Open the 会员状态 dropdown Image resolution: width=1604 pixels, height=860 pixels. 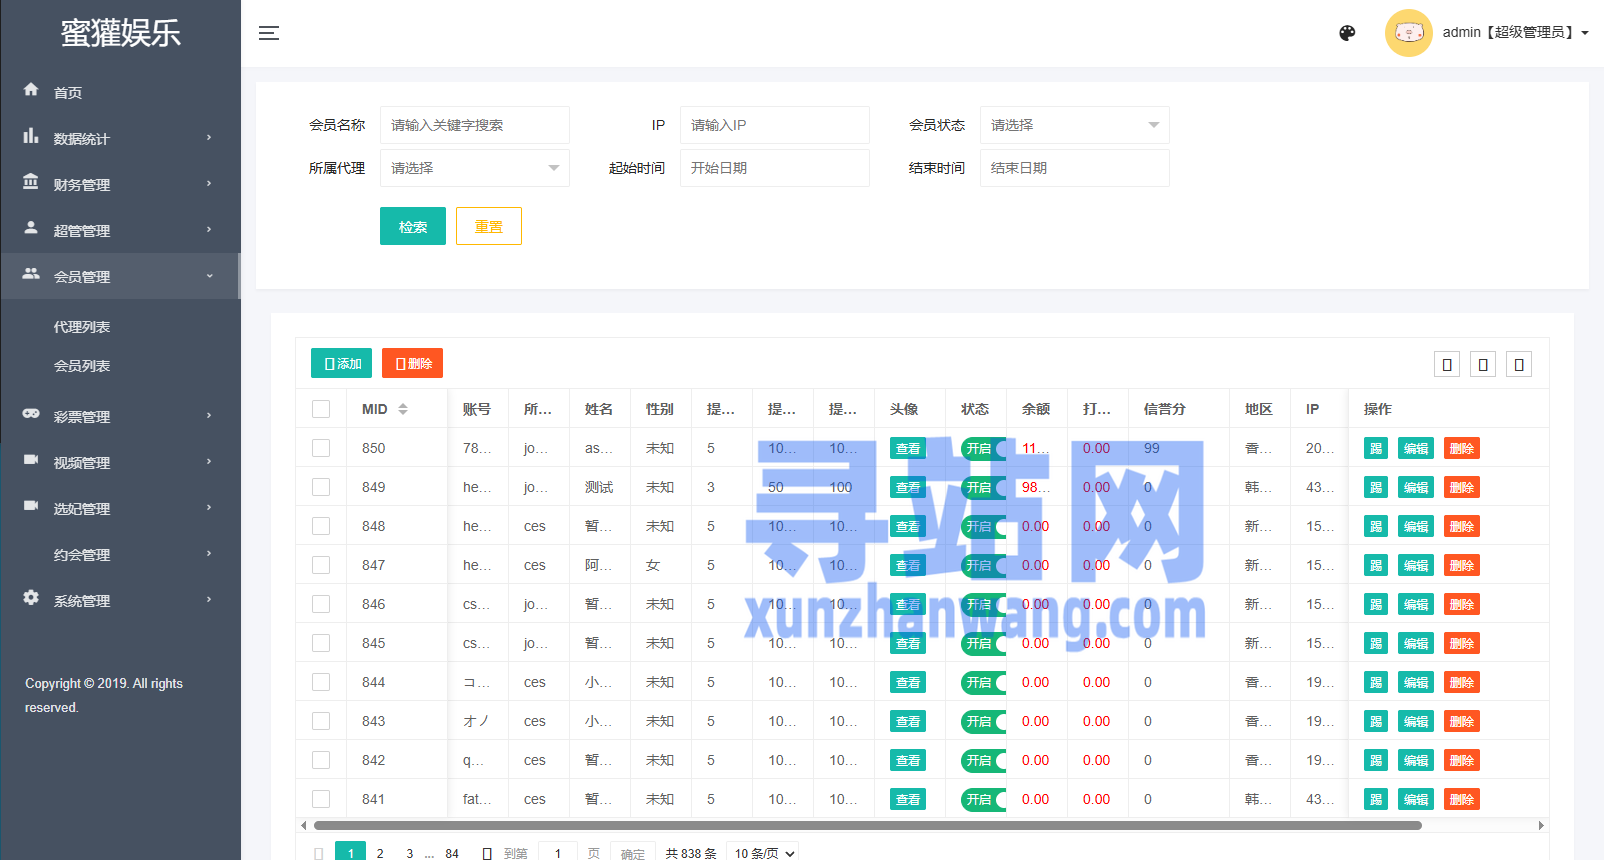1074,125
